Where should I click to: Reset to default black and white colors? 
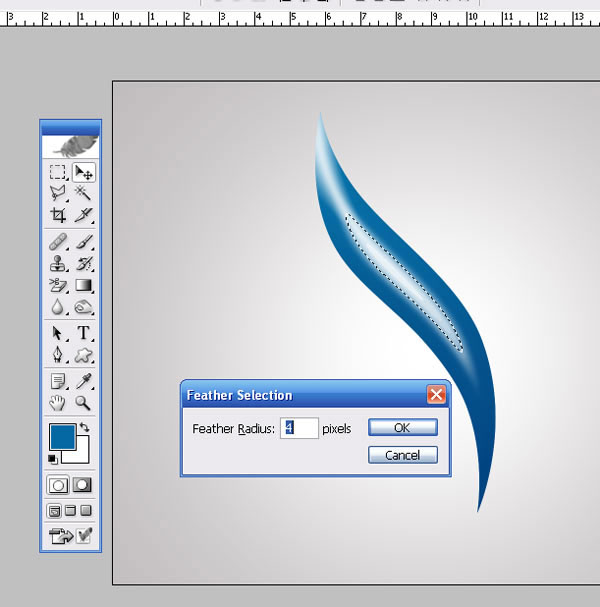click(53, 460)
